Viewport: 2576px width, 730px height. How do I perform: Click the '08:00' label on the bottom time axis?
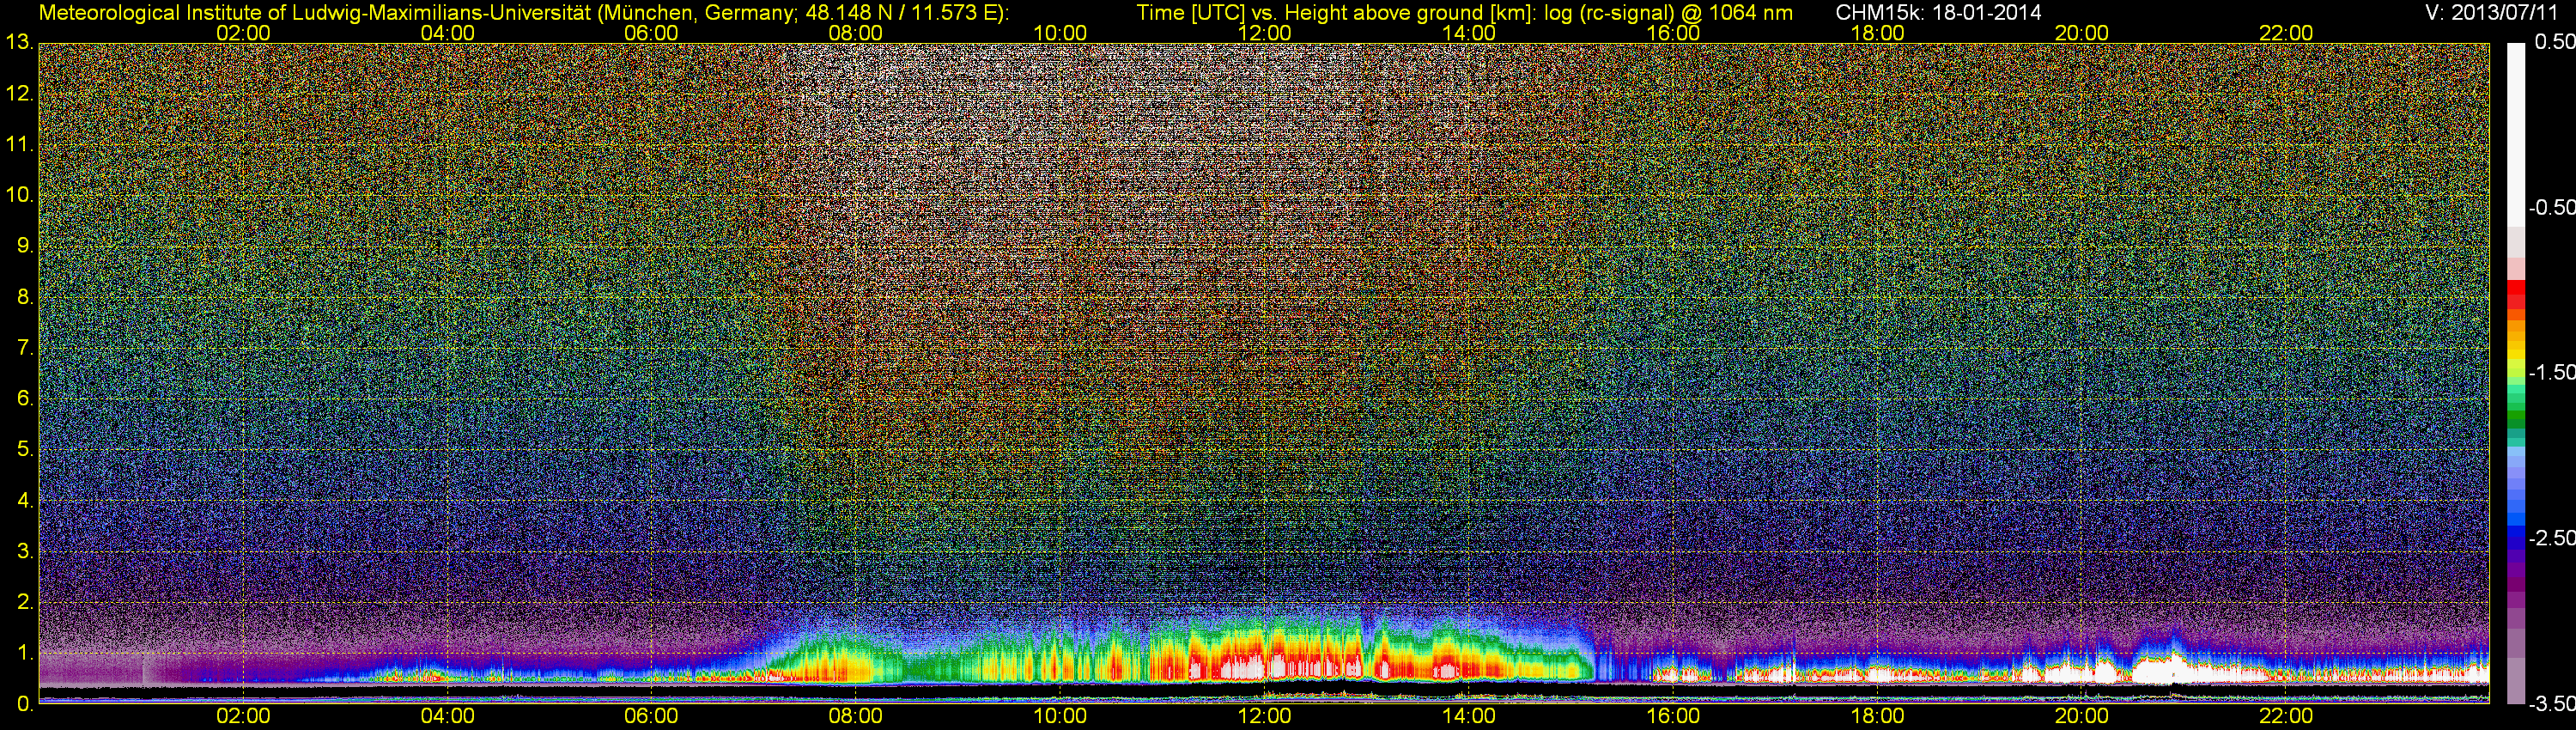point(856,716)
